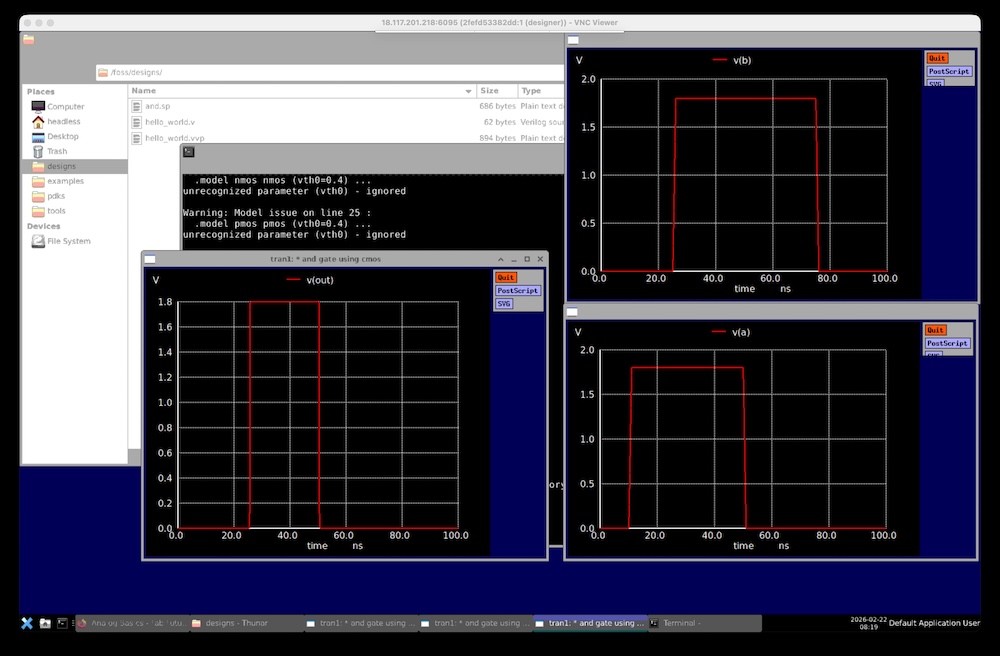Open the pdks folder in sidebar

point(56,196)
